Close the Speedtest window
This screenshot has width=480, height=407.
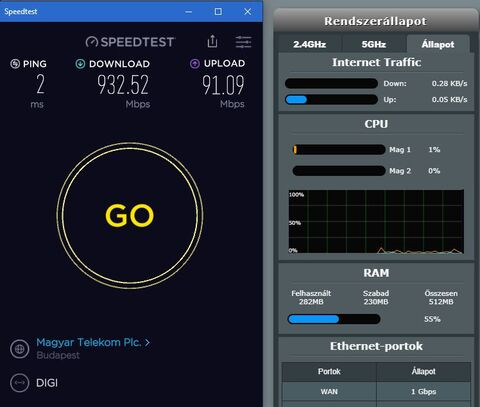(247, 12)
